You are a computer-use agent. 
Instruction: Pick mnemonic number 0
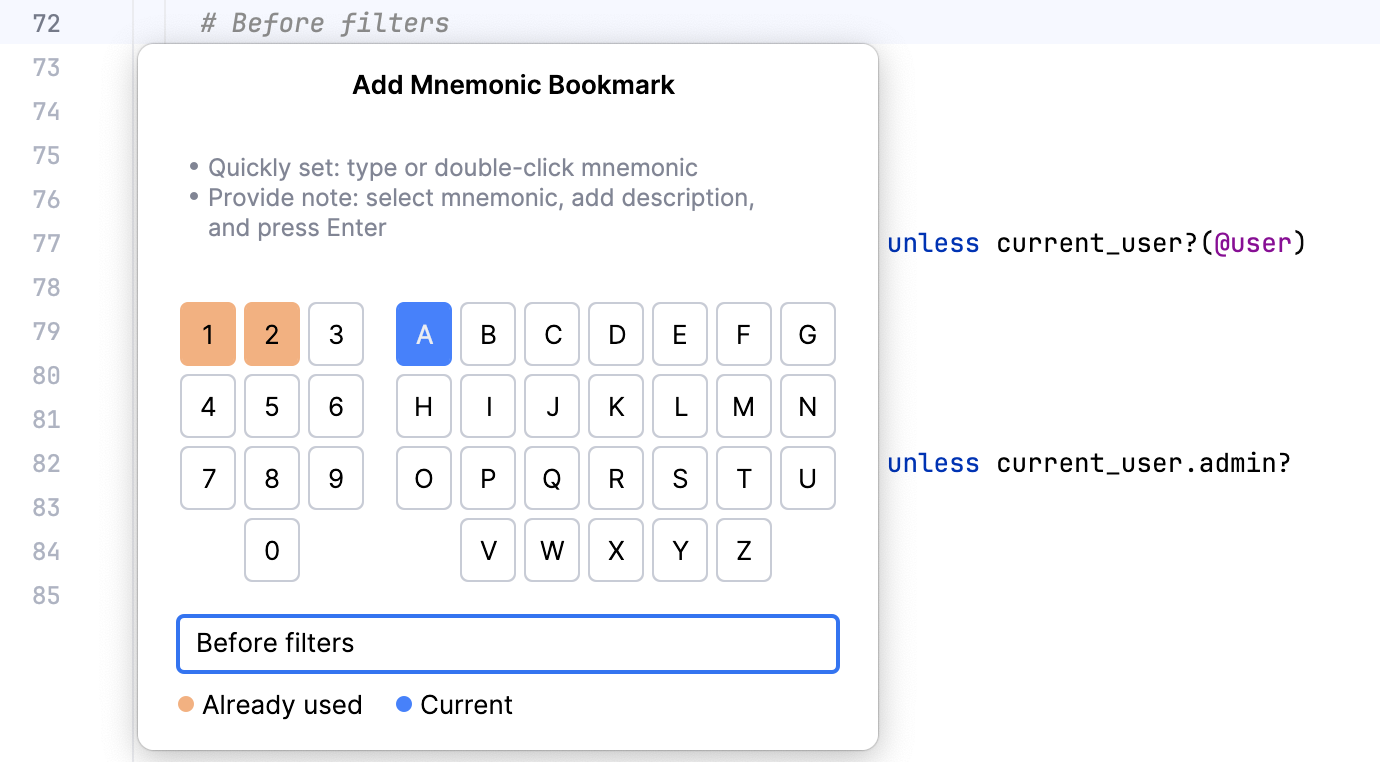tap(272, 550)
